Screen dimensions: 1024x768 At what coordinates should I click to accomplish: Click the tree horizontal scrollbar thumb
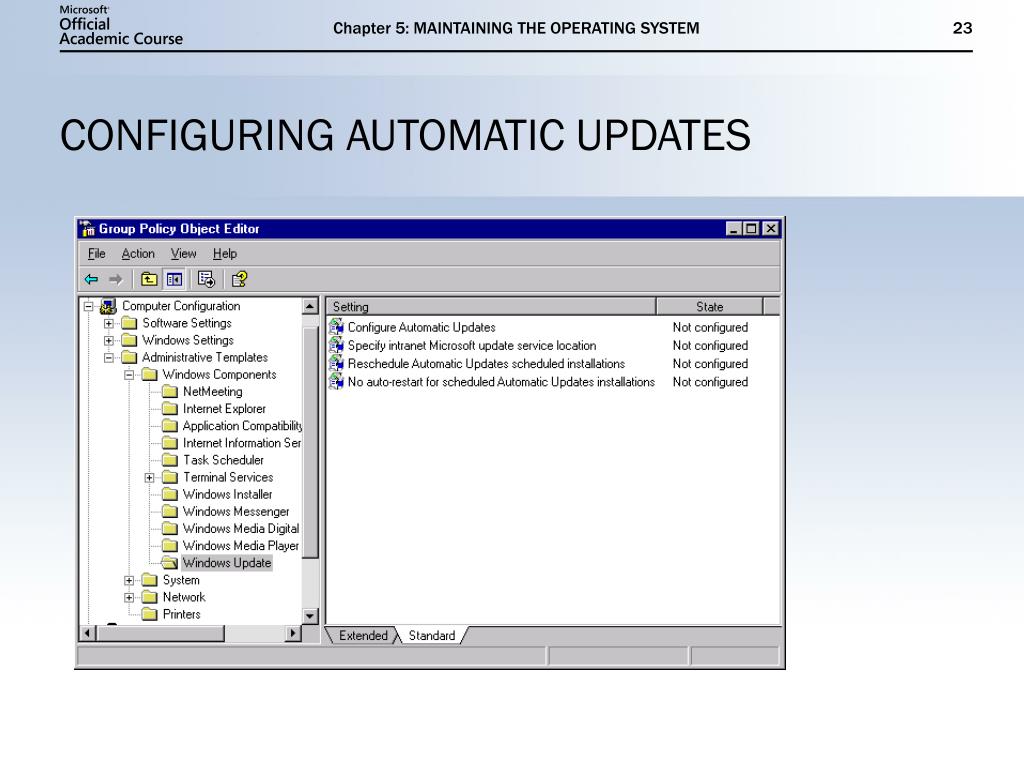click(x=161, y=633)
